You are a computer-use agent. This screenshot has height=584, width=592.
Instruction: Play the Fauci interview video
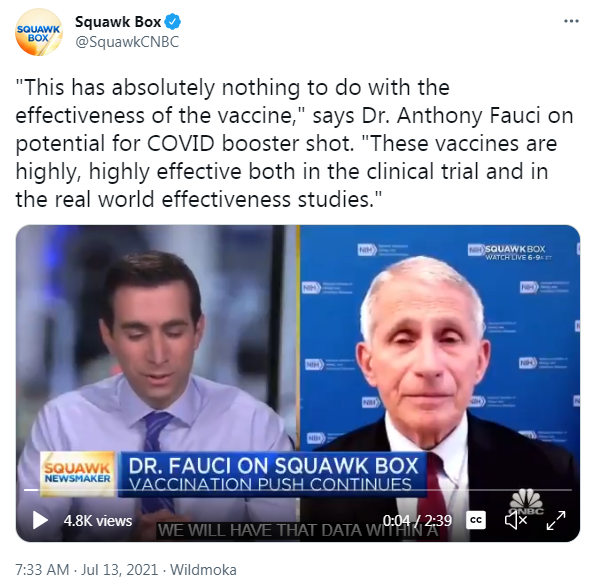pos(40,520)
